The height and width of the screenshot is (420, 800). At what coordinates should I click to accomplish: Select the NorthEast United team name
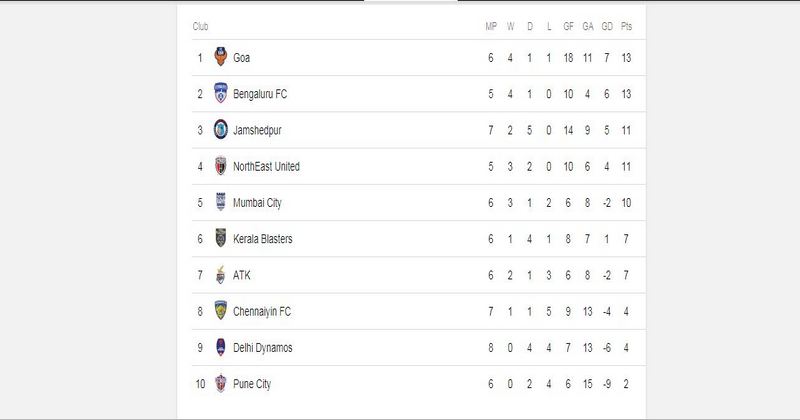pos(266,166)
